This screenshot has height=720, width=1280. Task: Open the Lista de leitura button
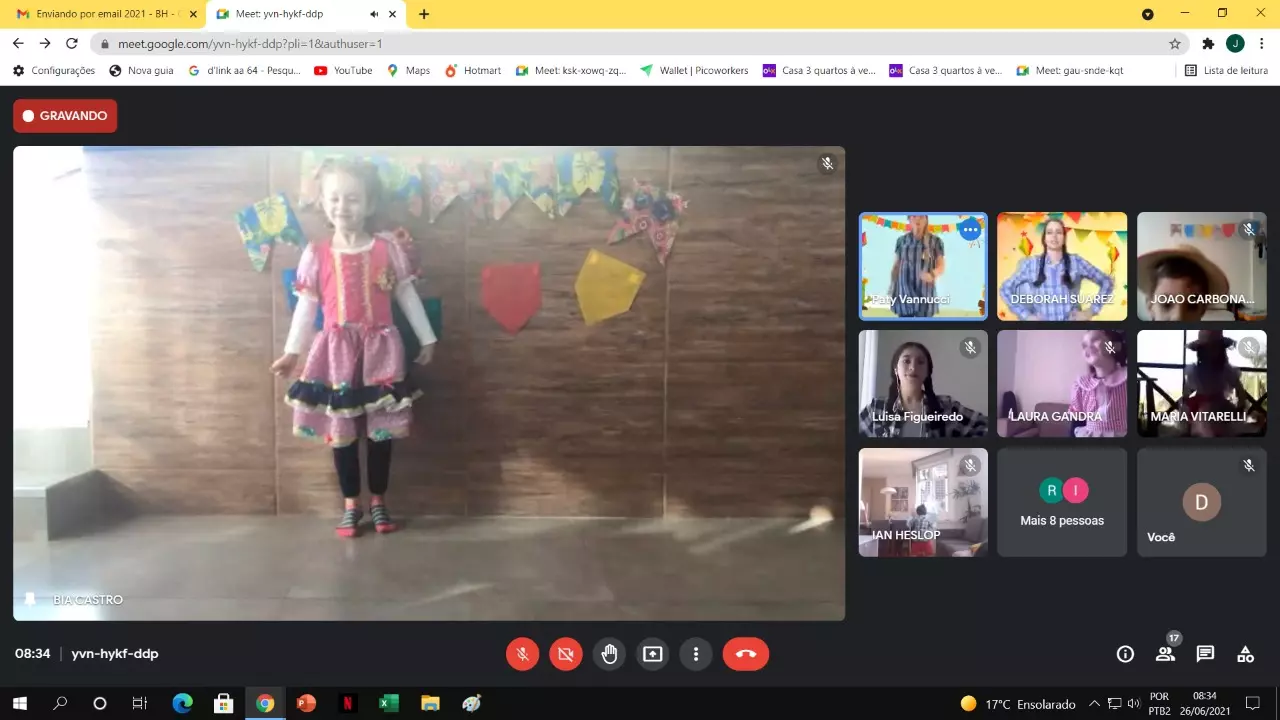1226,71
